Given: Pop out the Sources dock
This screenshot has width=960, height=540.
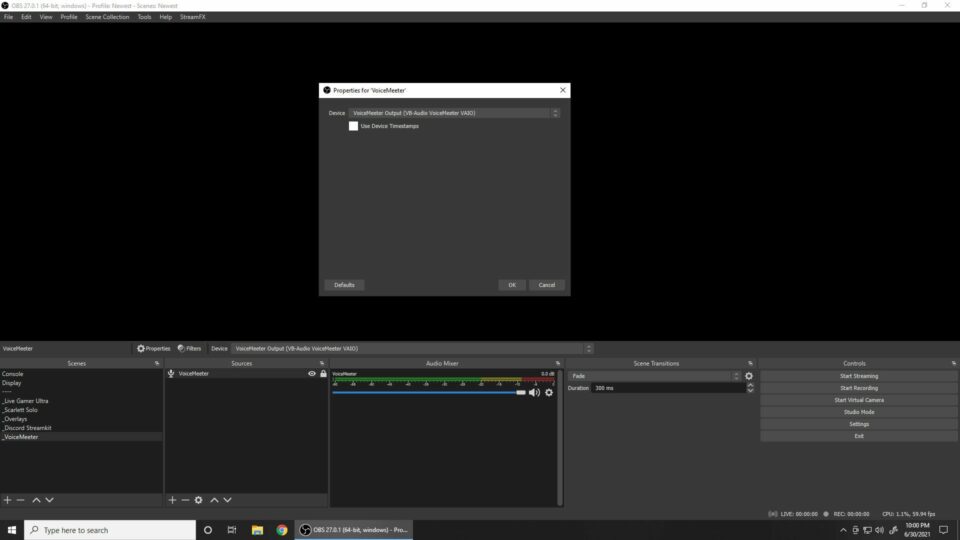Looking at the screenshot, I should coord(322,363).
